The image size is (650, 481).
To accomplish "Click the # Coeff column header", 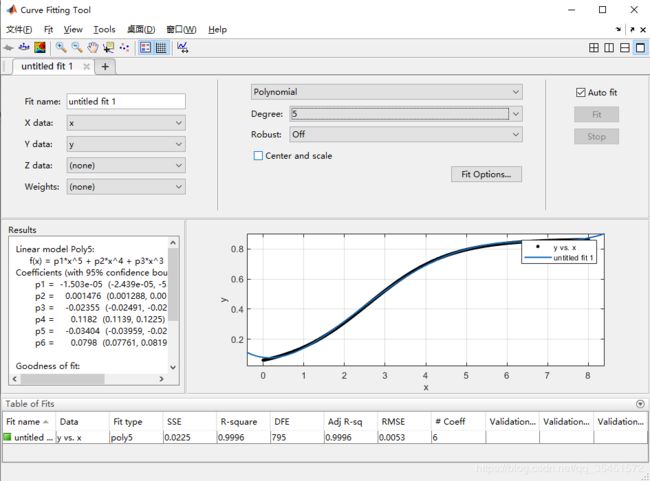I will (458, 422).
